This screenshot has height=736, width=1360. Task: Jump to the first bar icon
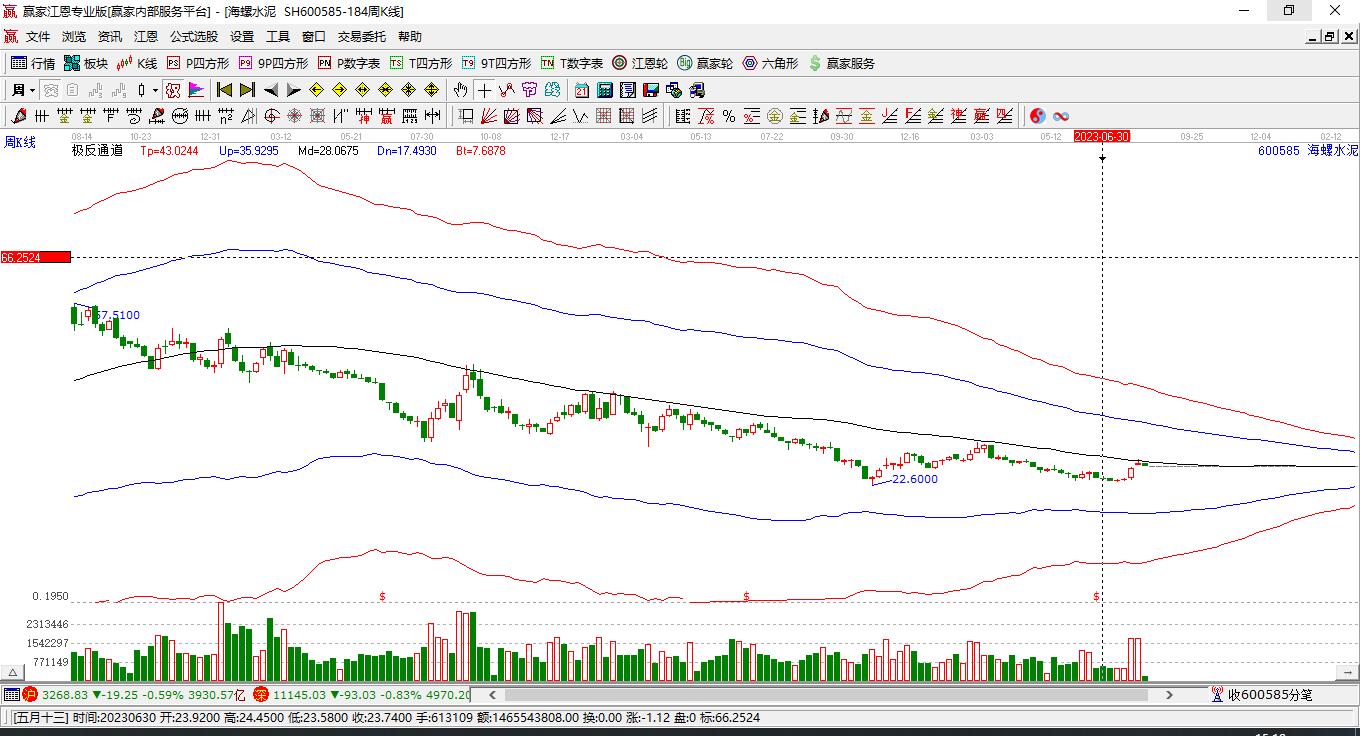pos(224,90)
